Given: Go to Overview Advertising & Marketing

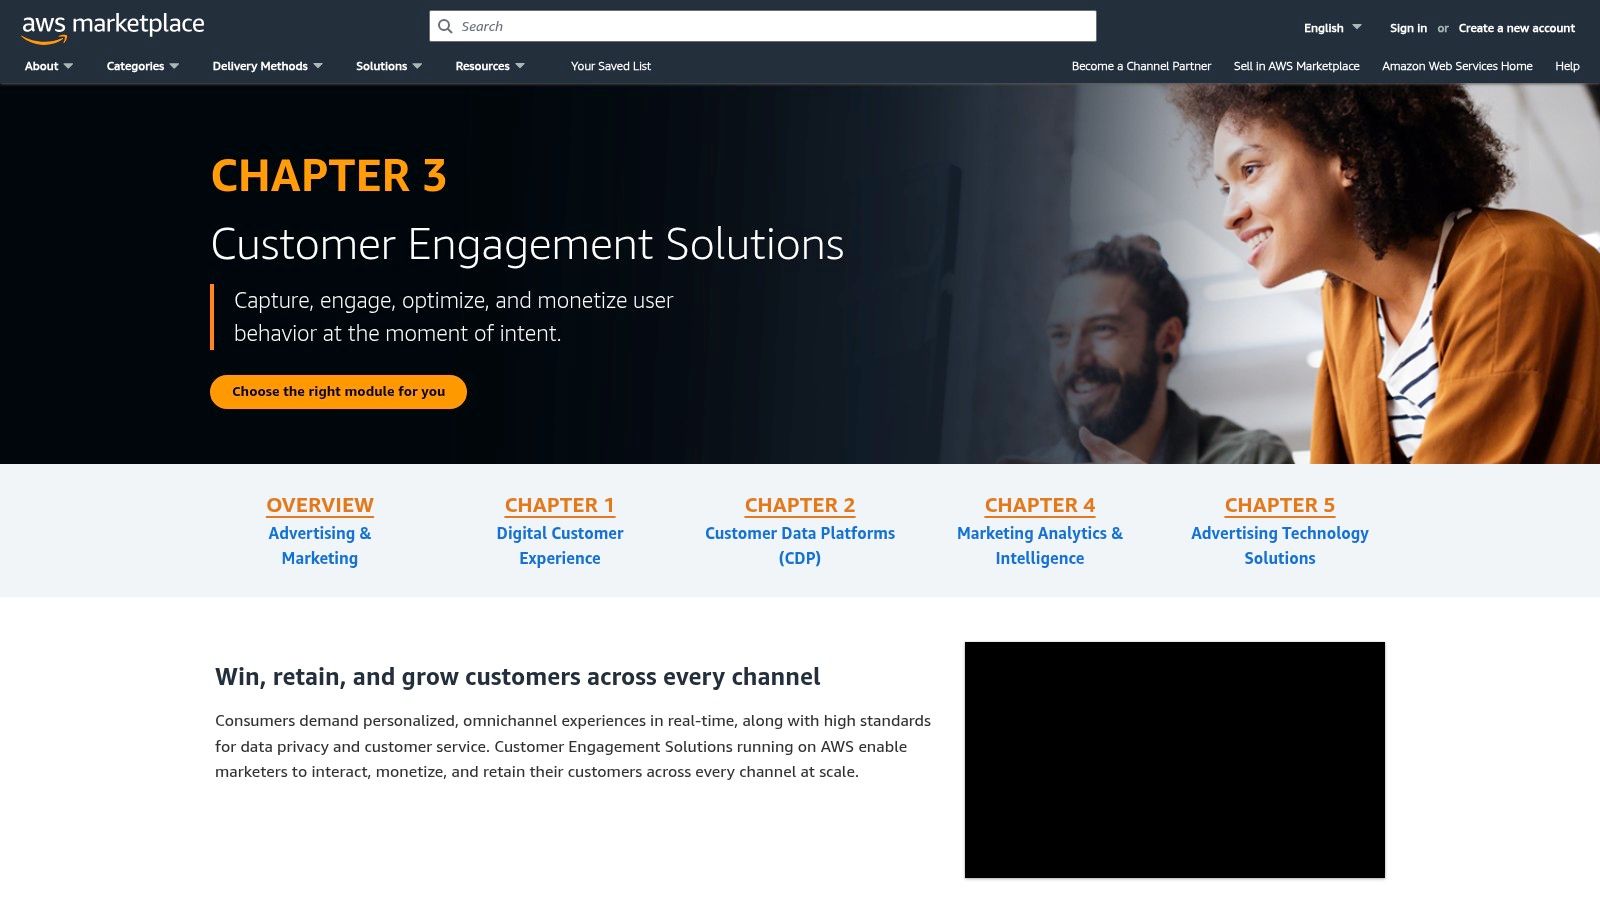Looking at the screenshot, I should 320,531.
